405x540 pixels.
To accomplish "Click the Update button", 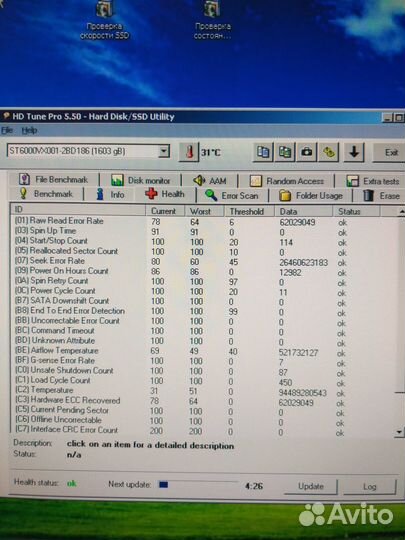I will tap(311, 486).
